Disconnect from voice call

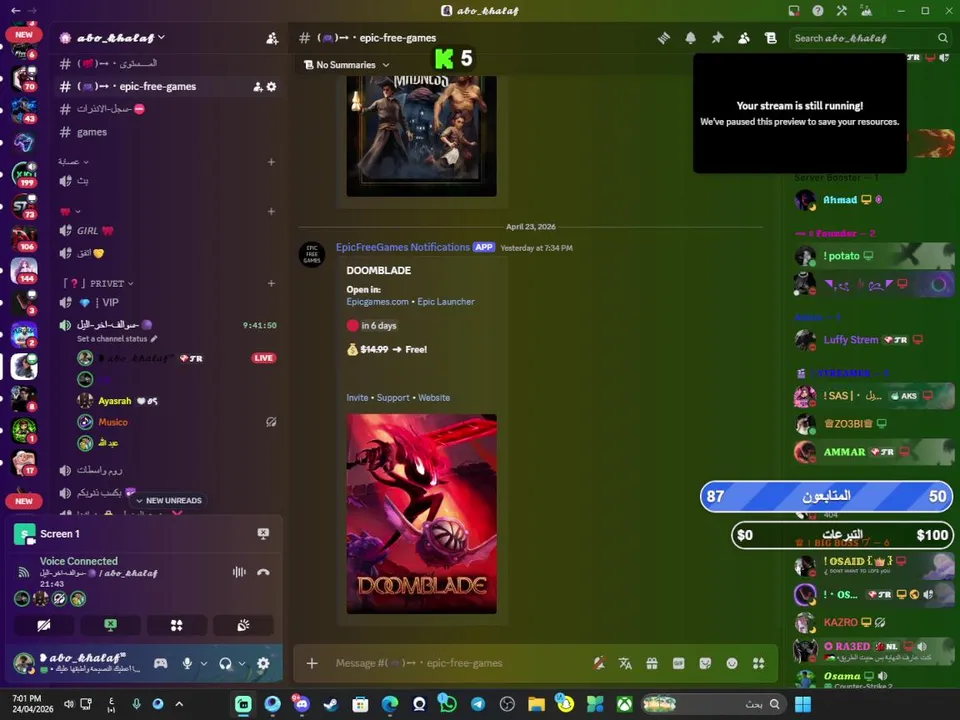pos(263,572)
